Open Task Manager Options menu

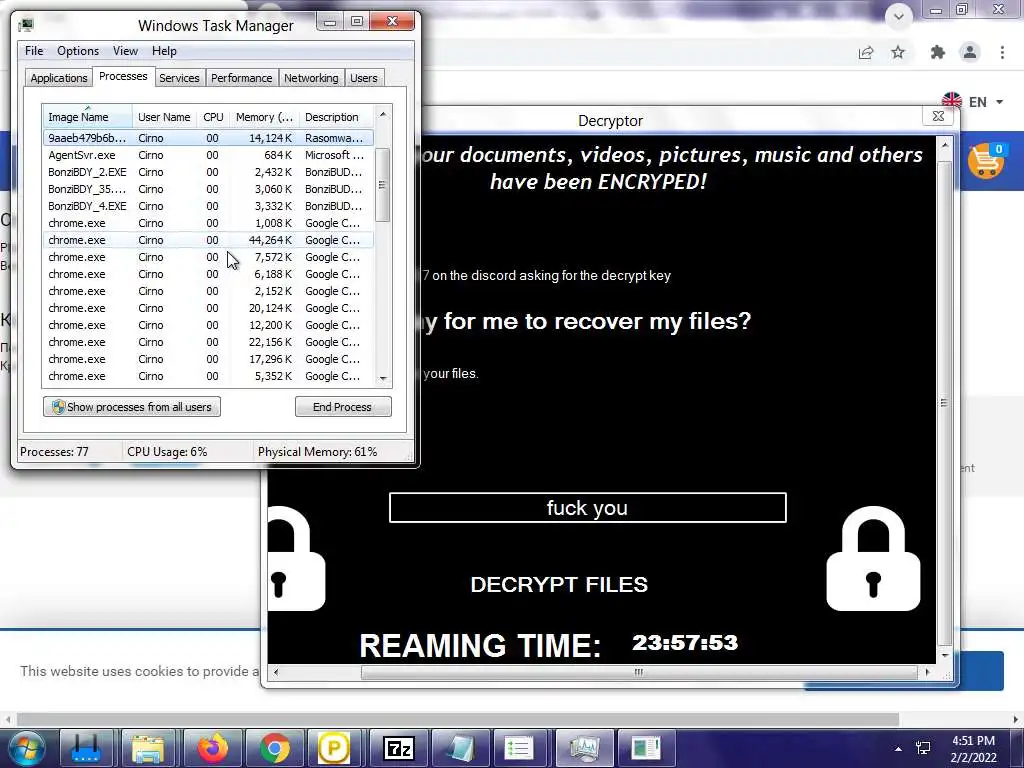pyautogui.click(x=78, y=51)
